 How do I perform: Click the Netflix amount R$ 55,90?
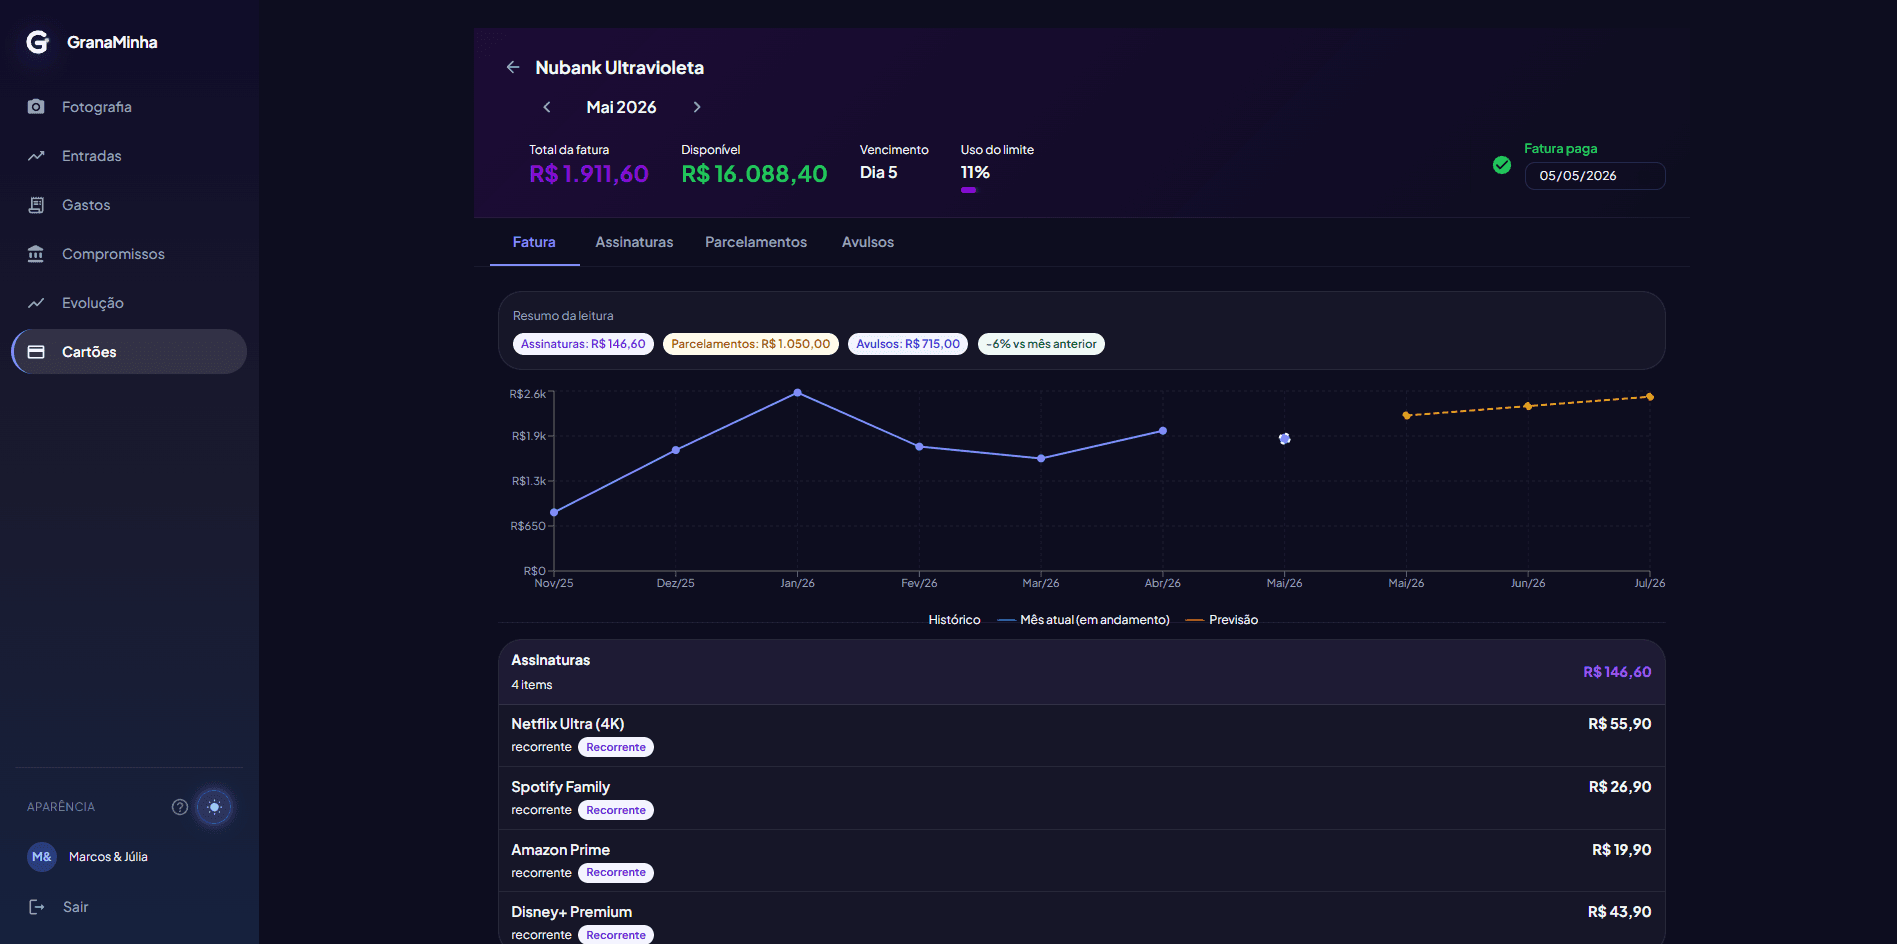click(x=1620, y=724)
